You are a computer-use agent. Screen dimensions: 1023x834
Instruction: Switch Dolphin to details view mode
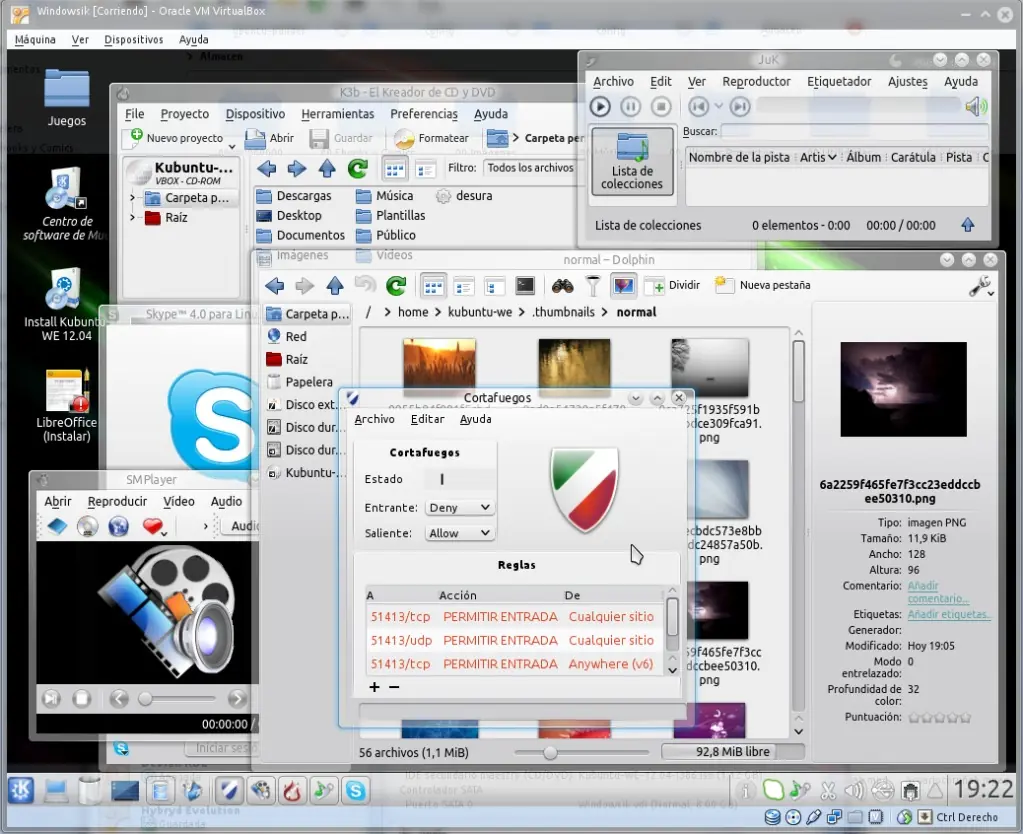pos(464,286)
